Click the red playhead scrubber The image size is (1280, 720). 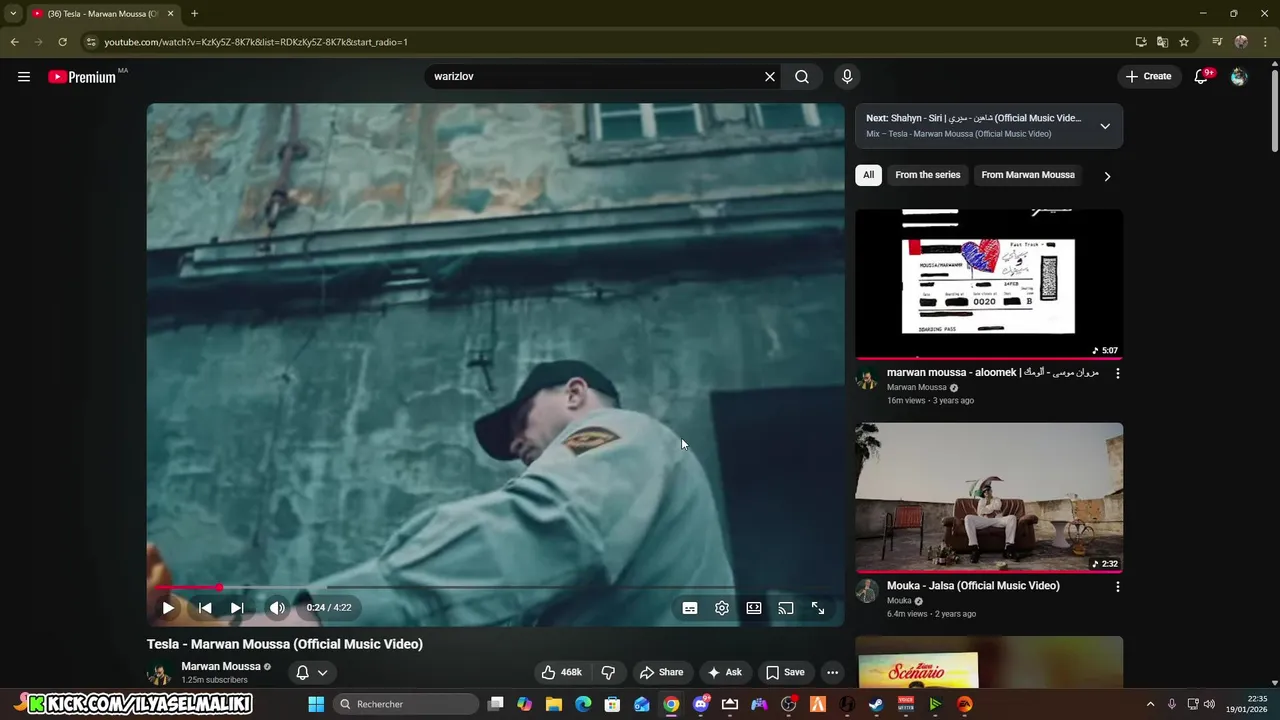click(219, 588)
